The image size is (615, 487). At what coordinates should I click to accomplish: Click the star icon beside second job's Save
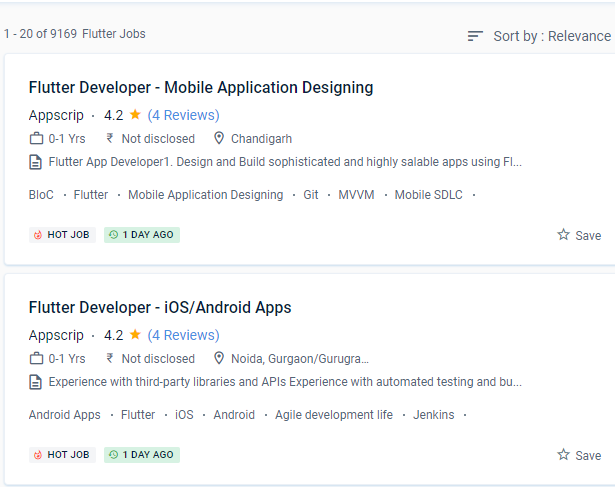coord(564,455)
